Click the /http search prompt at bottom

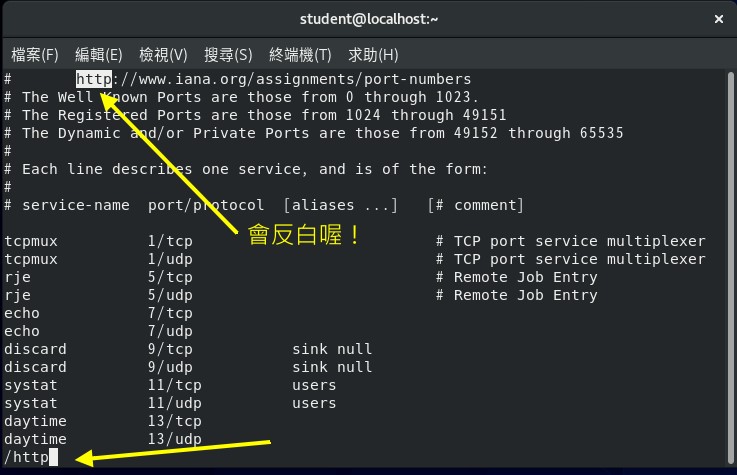[x=27, y=458]
